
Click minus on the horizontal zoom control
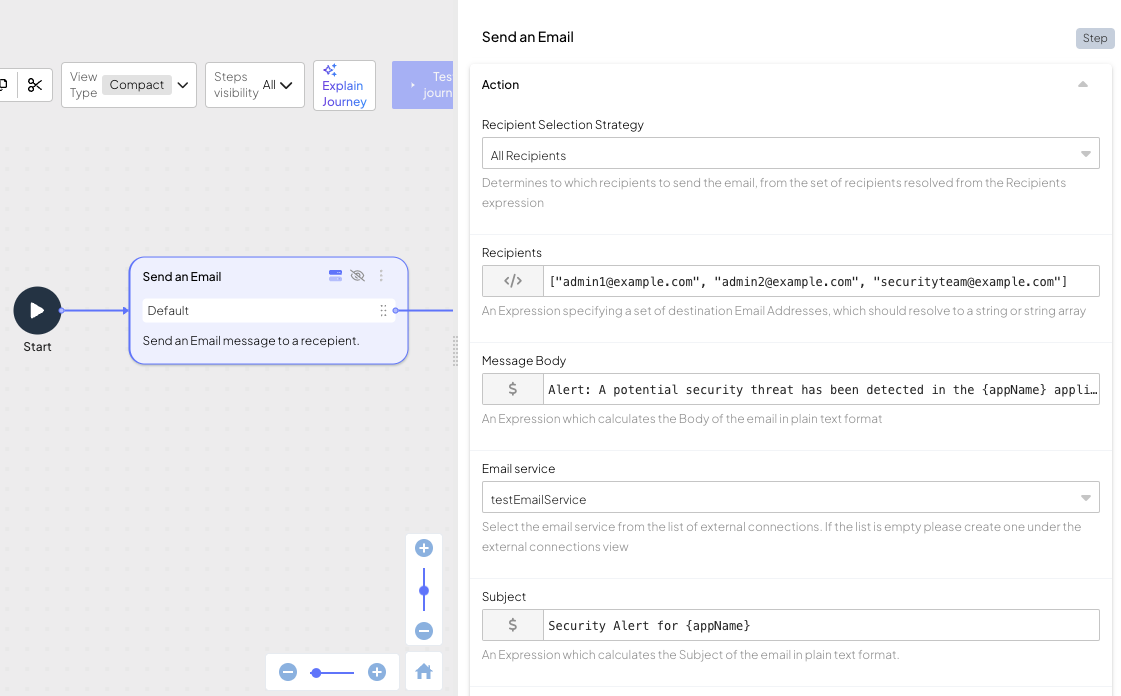pos(288,672)
